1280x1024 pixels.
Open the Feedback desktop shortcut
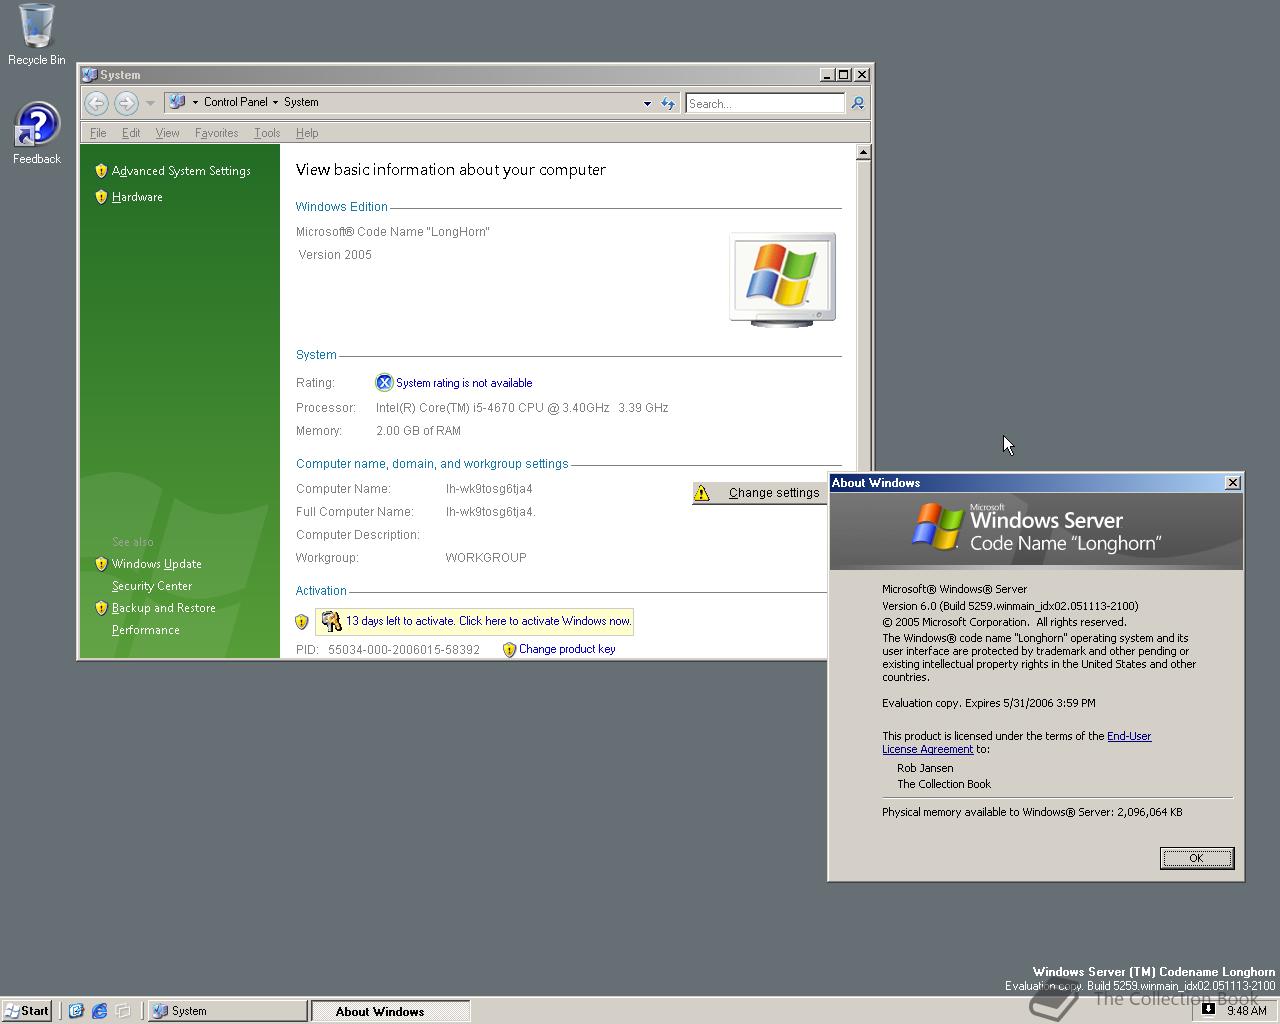[37, 134]
